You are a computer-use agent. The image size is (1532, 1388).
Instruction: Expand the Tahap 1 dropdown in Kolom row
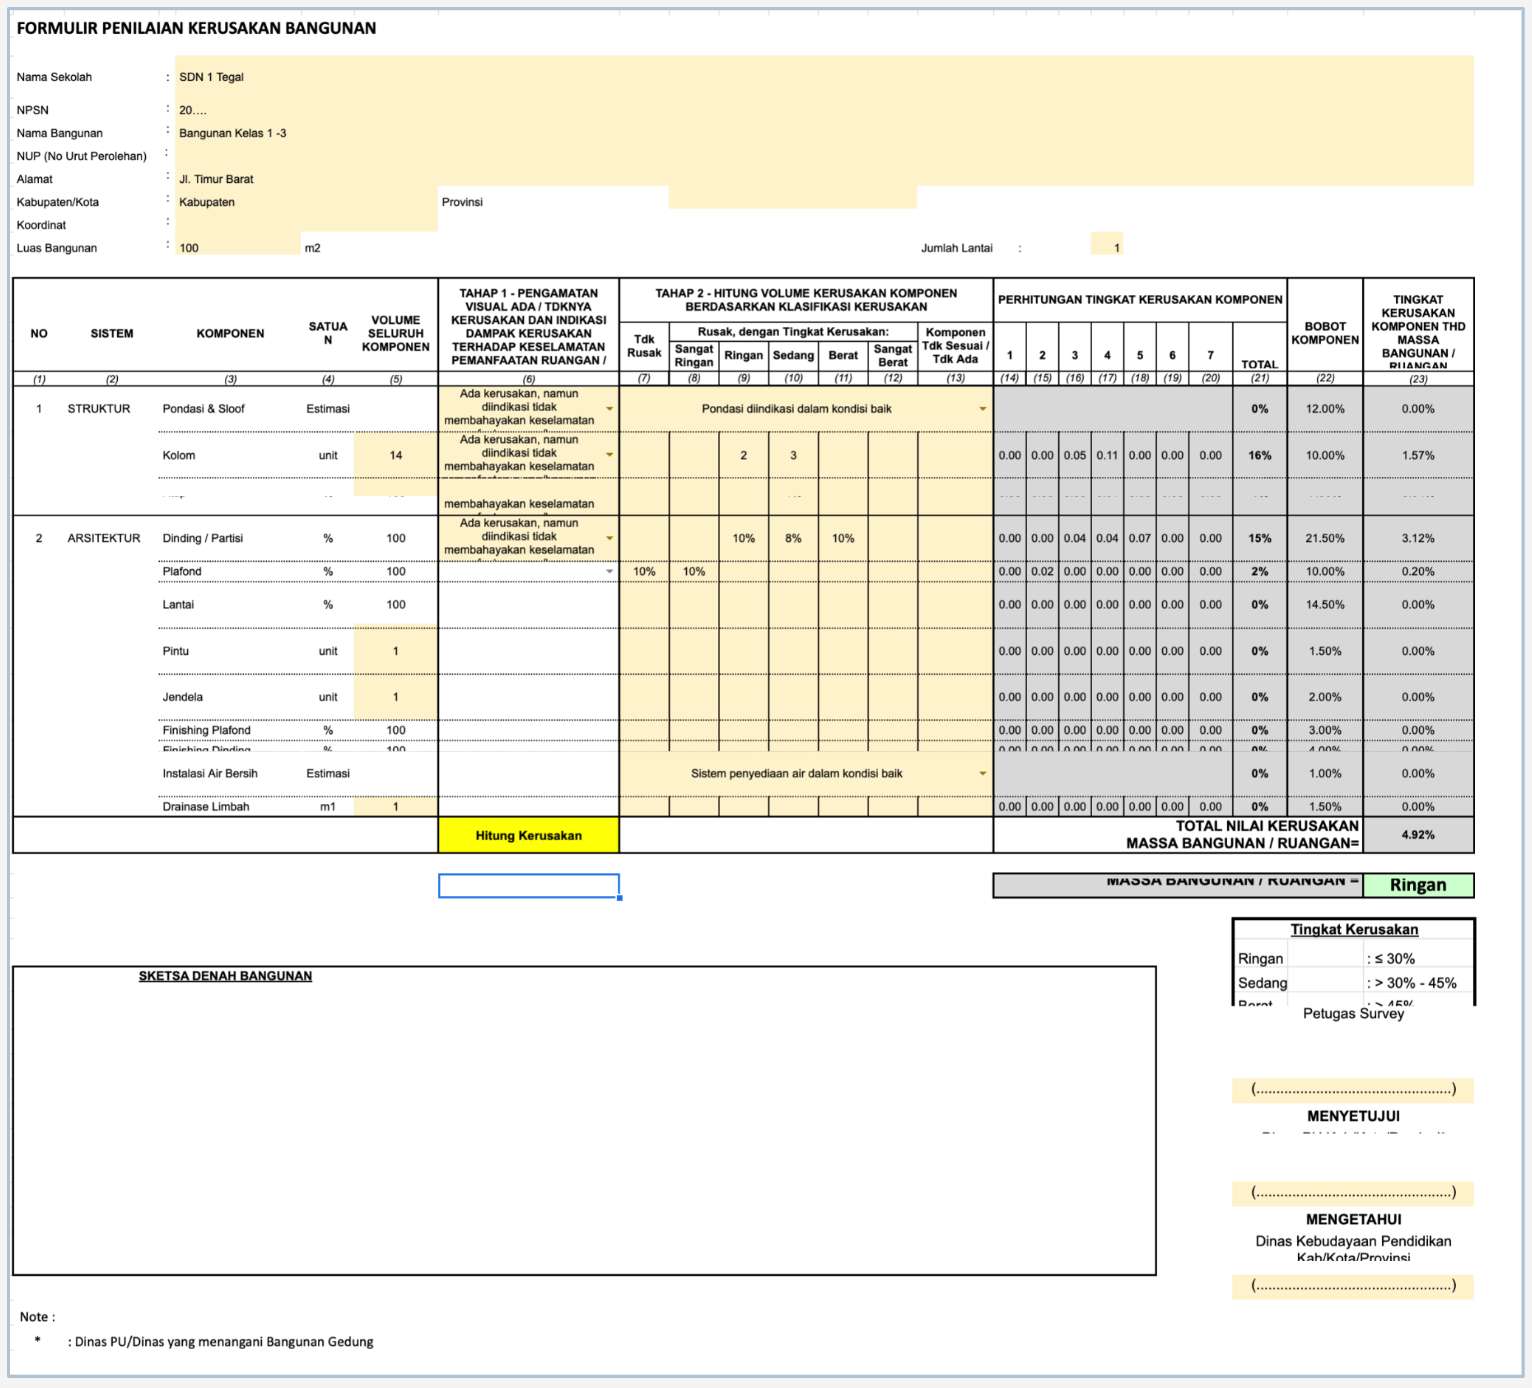610,455
